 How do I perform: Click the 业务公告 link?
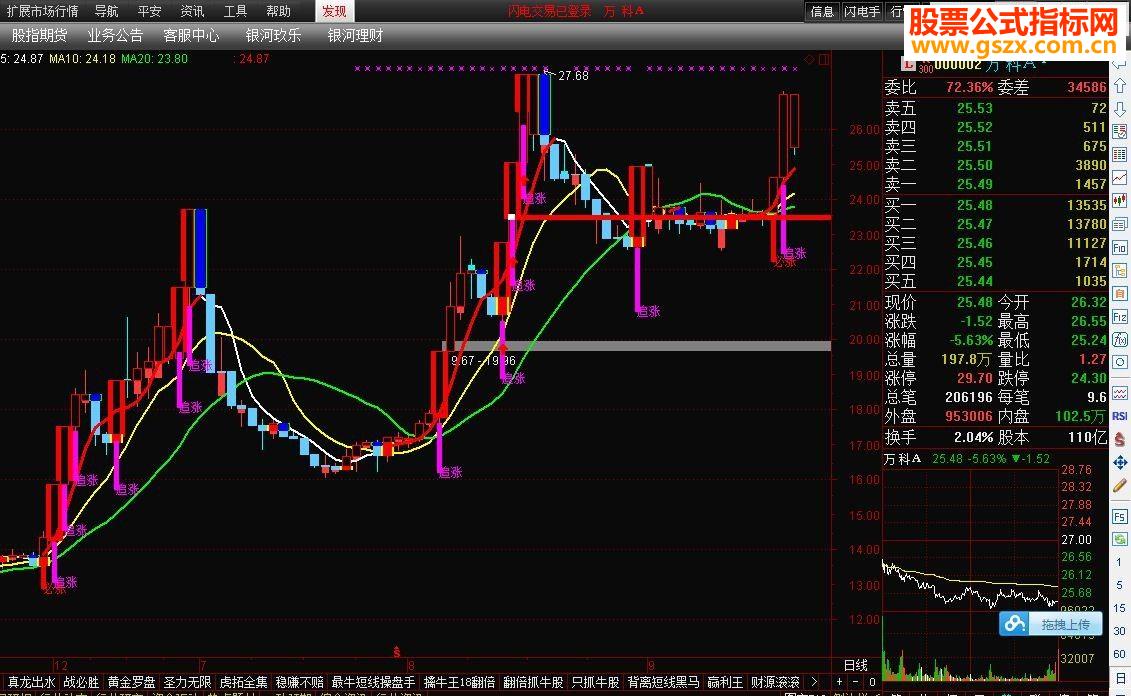pyautogui.click(x=115, y=35)
